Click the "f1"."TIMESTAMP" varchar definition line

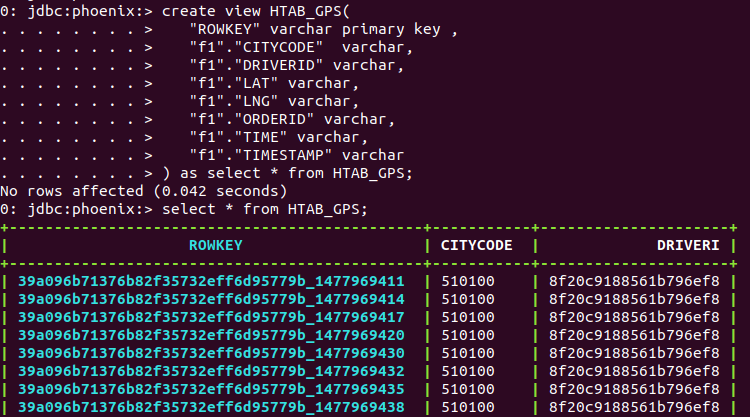point(296,155)
